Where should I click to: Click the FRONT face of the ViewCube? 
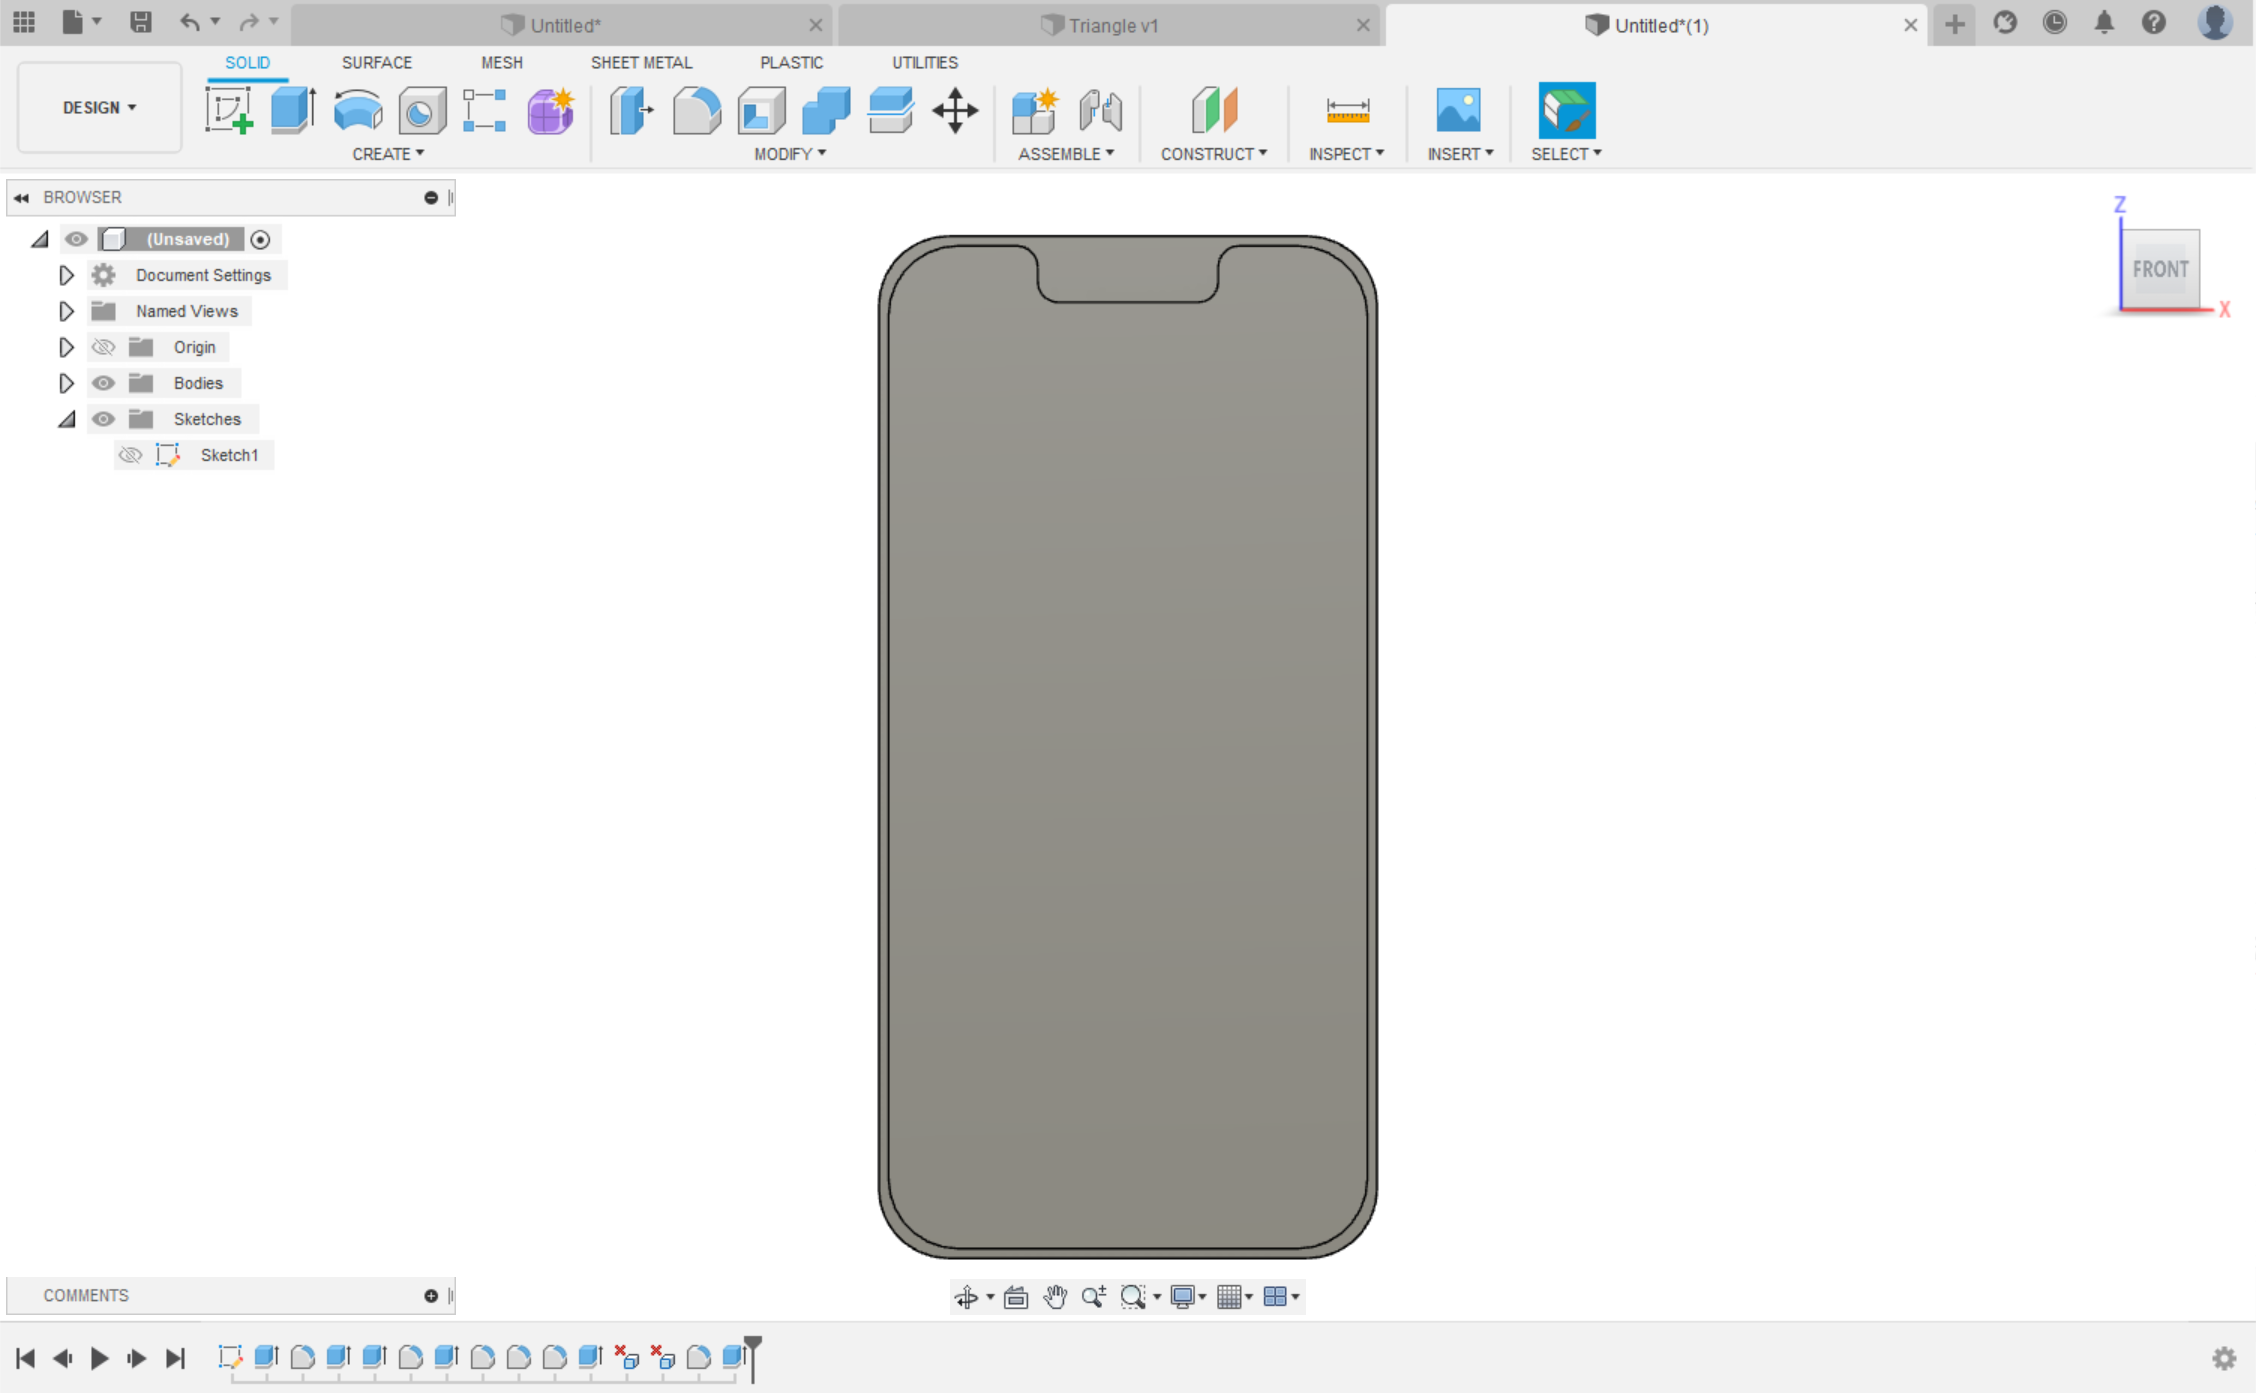2160,269
